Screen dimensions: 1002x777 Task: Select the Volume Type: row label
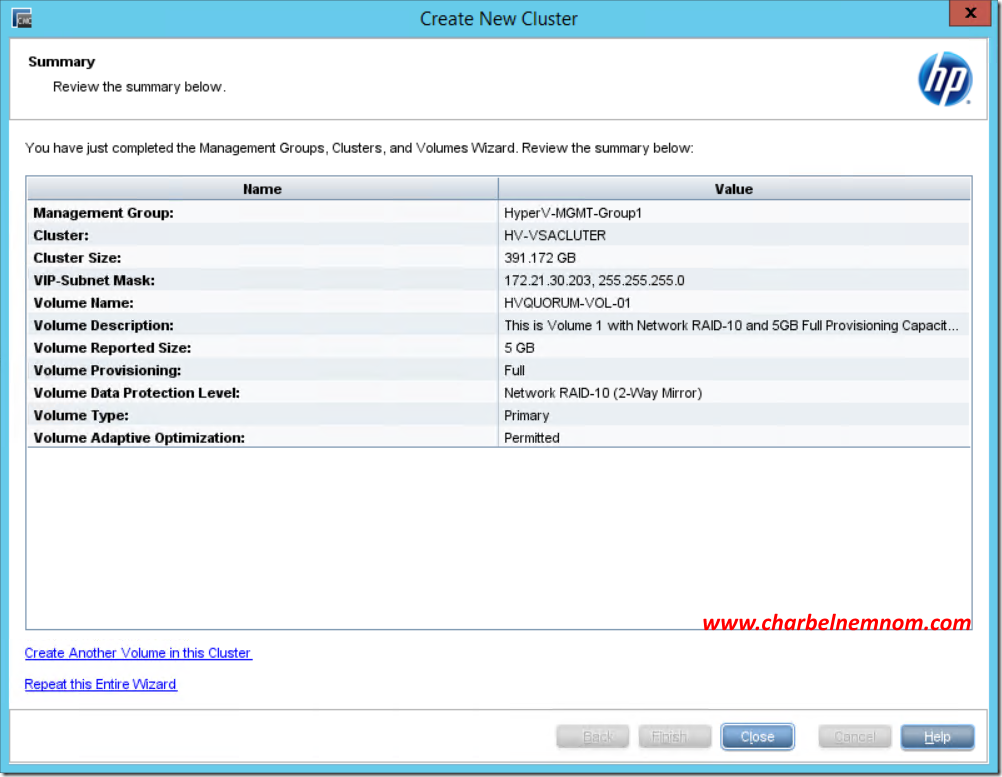81,415
